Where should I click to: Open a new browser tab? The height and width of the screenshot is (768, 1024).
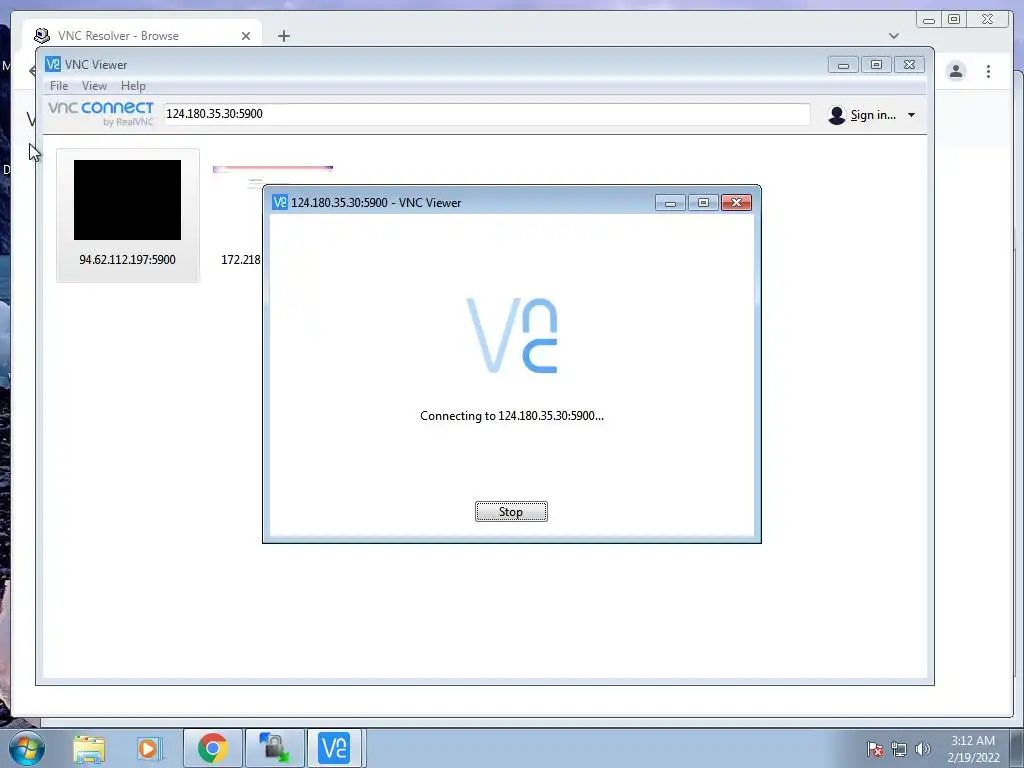pyautogui.click(x=283, y=36)
